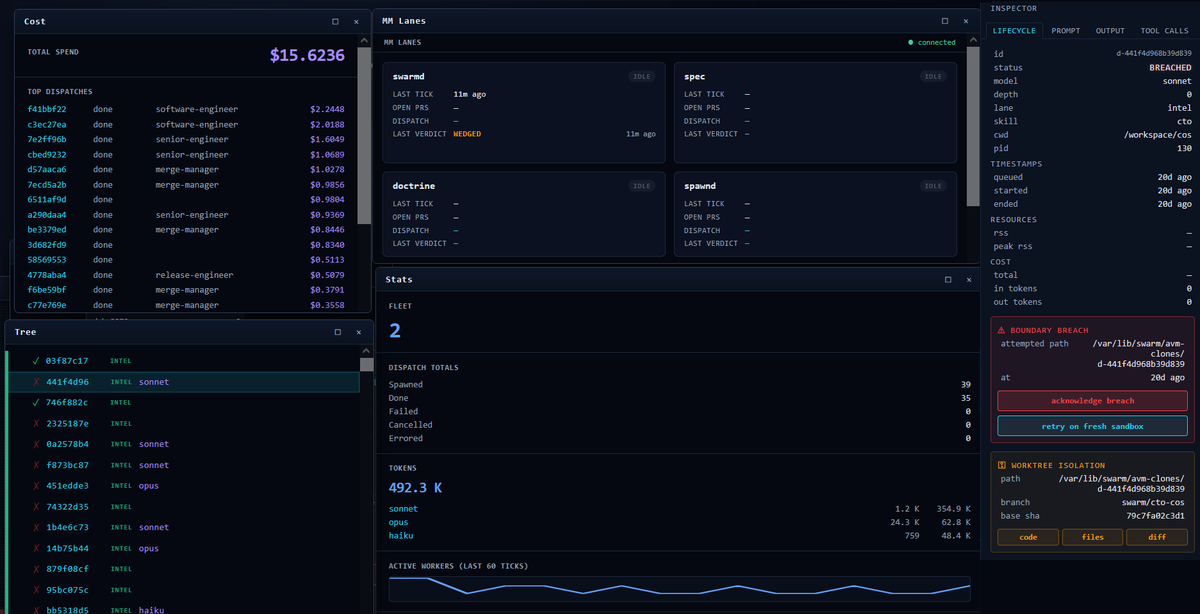
Task: Click the opus row in token stats
Action: [679, 522]
